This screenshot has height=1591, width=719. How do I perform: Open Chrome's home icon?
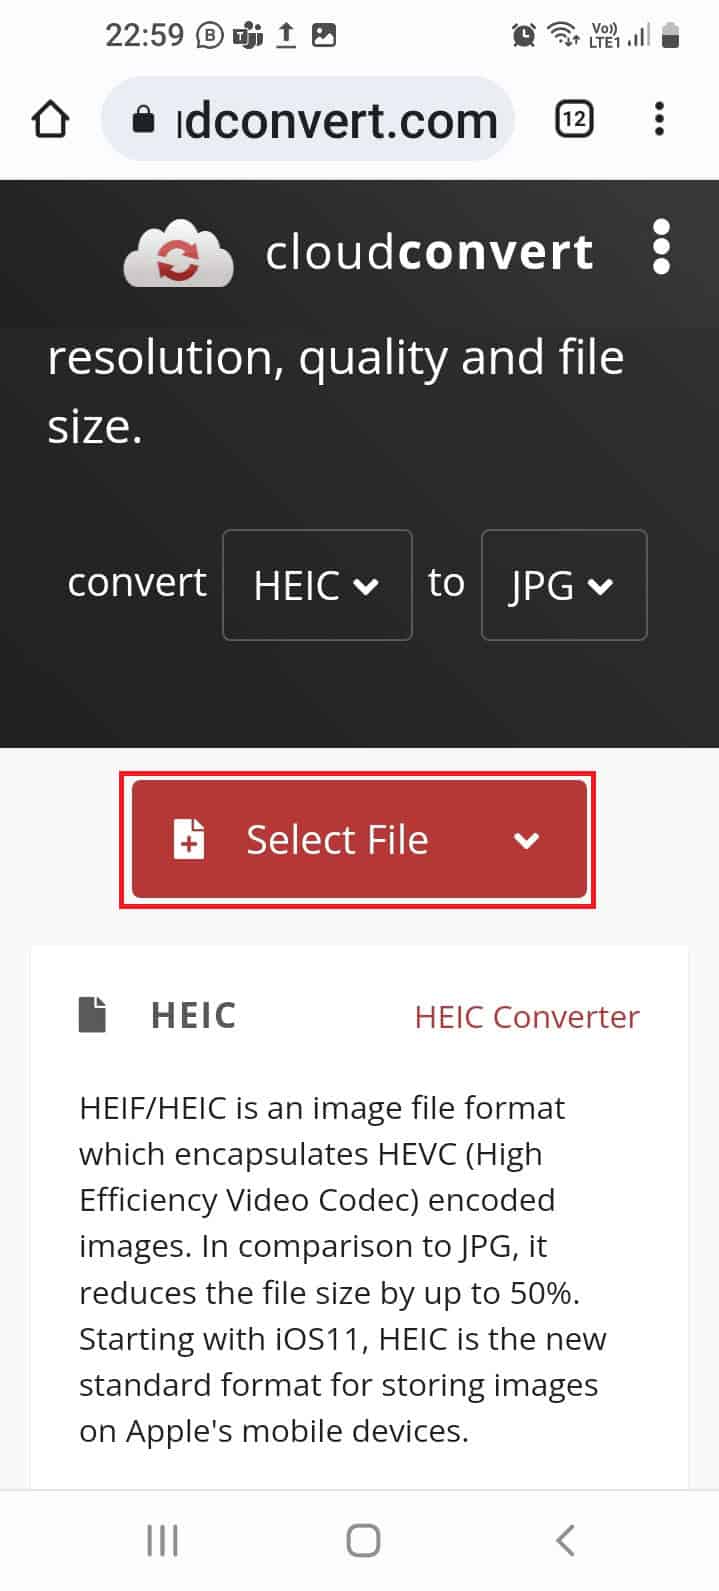pos(49,118)
